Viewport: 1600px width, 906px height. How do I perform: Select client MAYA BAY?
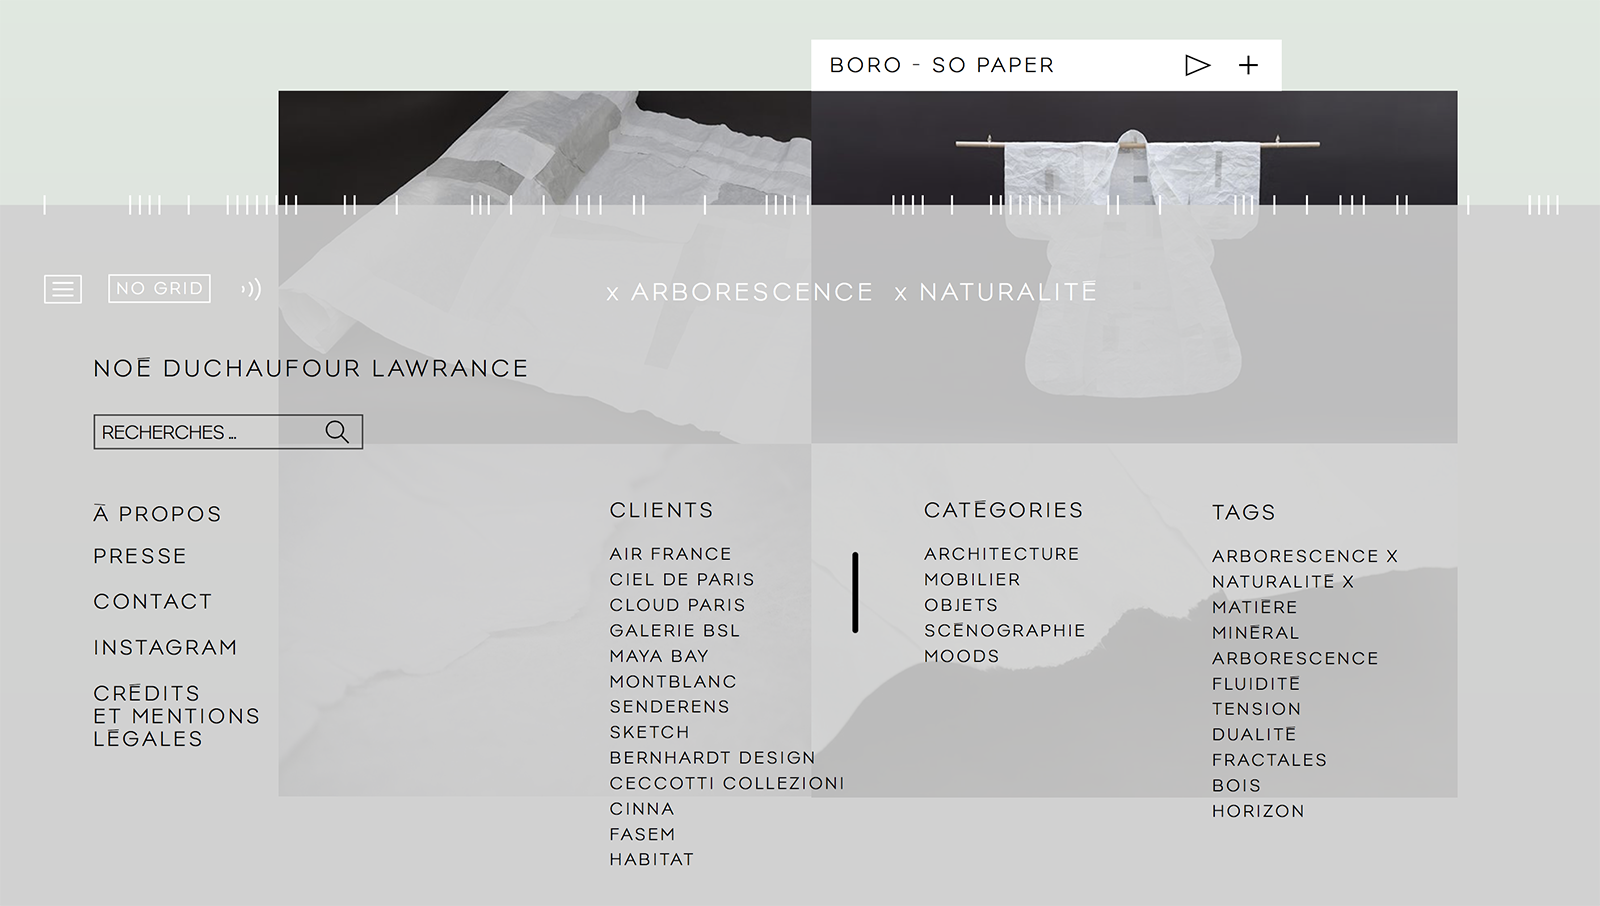659,656
